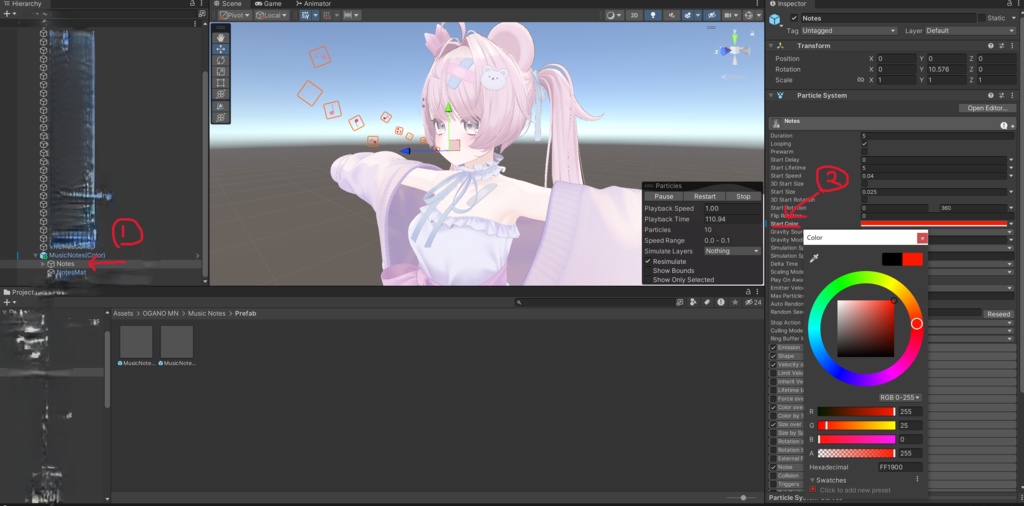Open Simulate Layers dropdown (Nothing)
This screenshot has width=1024, height=506.
[x=732, y=251]
